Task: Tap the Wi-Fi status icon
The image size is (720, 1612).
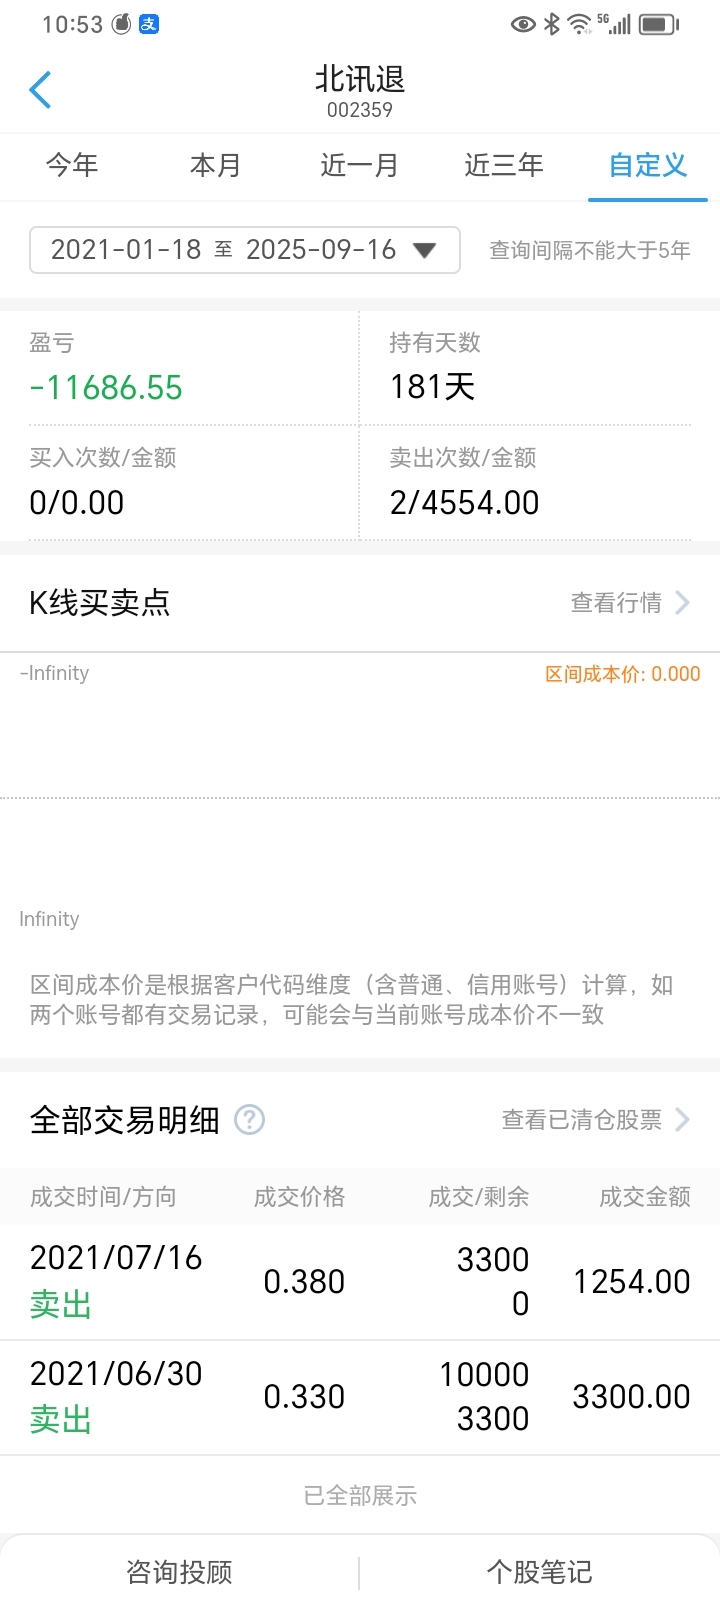Action: [579, 24]
